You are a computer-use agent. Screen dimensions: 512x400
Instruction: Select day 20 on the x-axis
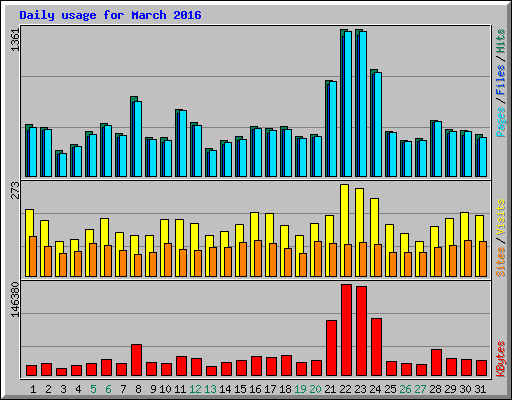coord(316,389)
